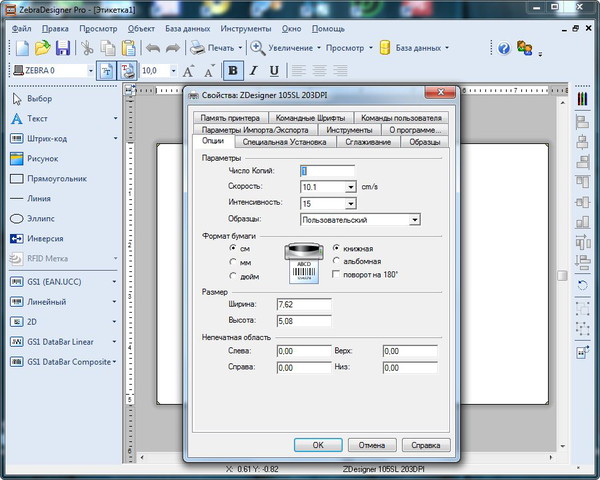Select the мм unit radio button

point(234,262)
